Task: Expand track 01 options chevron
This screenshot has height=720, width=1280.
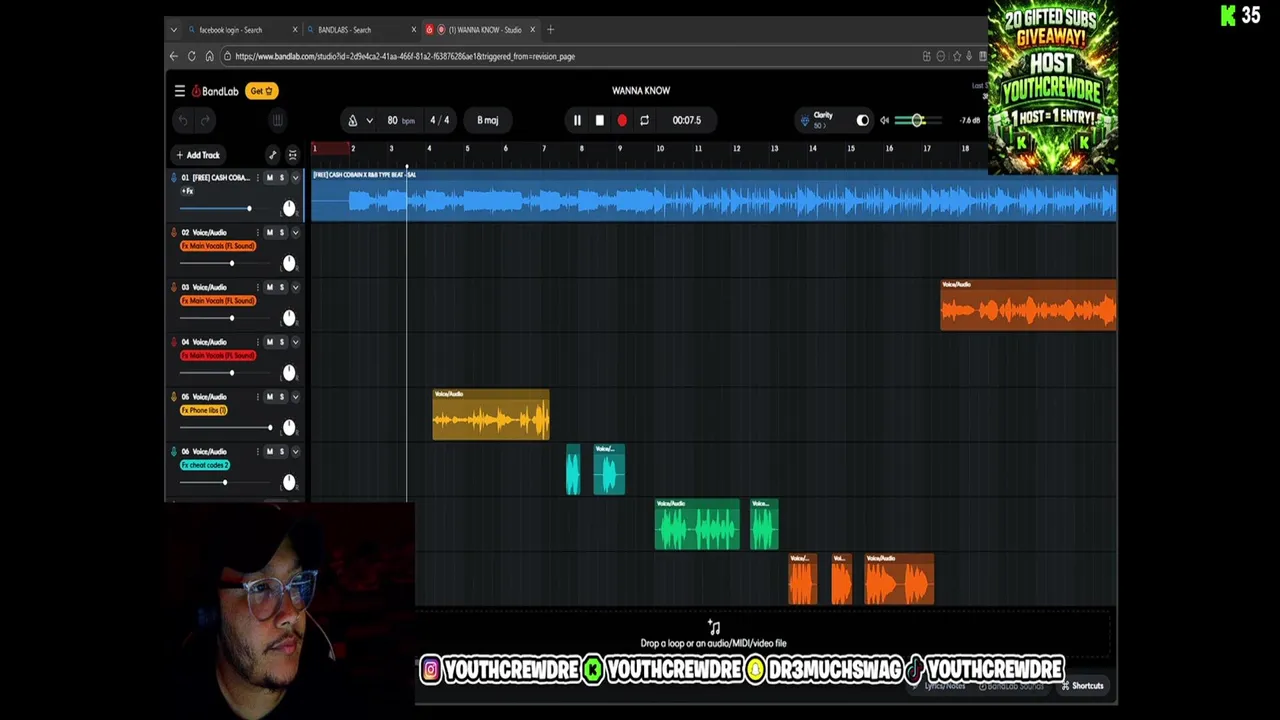Action: tap(295, 178)
